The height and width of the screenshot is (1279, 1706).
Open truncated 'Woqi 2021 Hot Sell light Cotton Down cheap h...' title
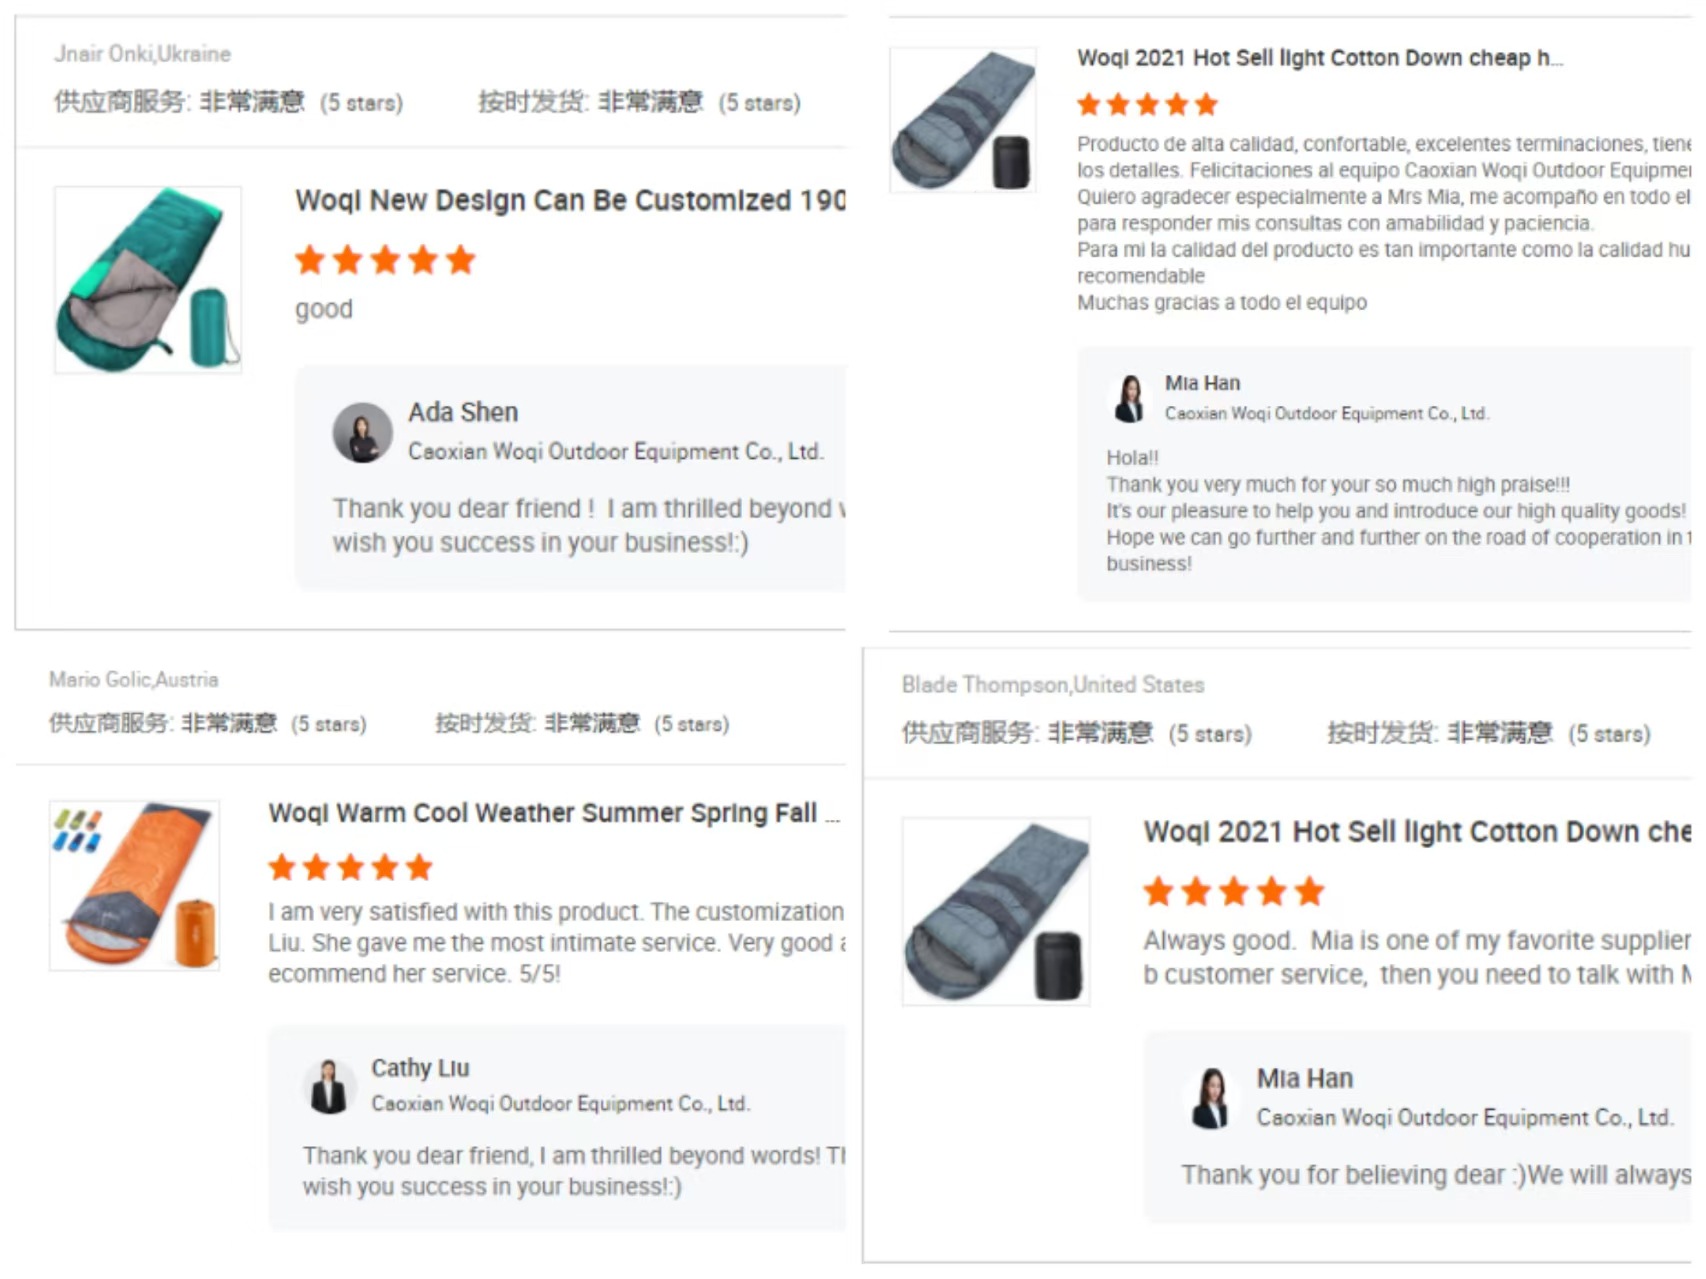pos(1320,58)
